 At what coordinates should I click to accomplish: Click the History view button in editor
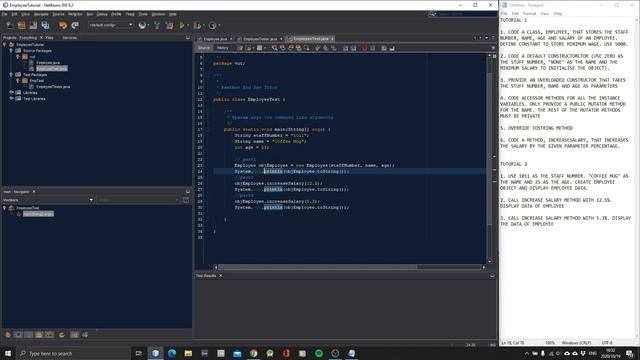pyautogui.click(x=222, y=48)
